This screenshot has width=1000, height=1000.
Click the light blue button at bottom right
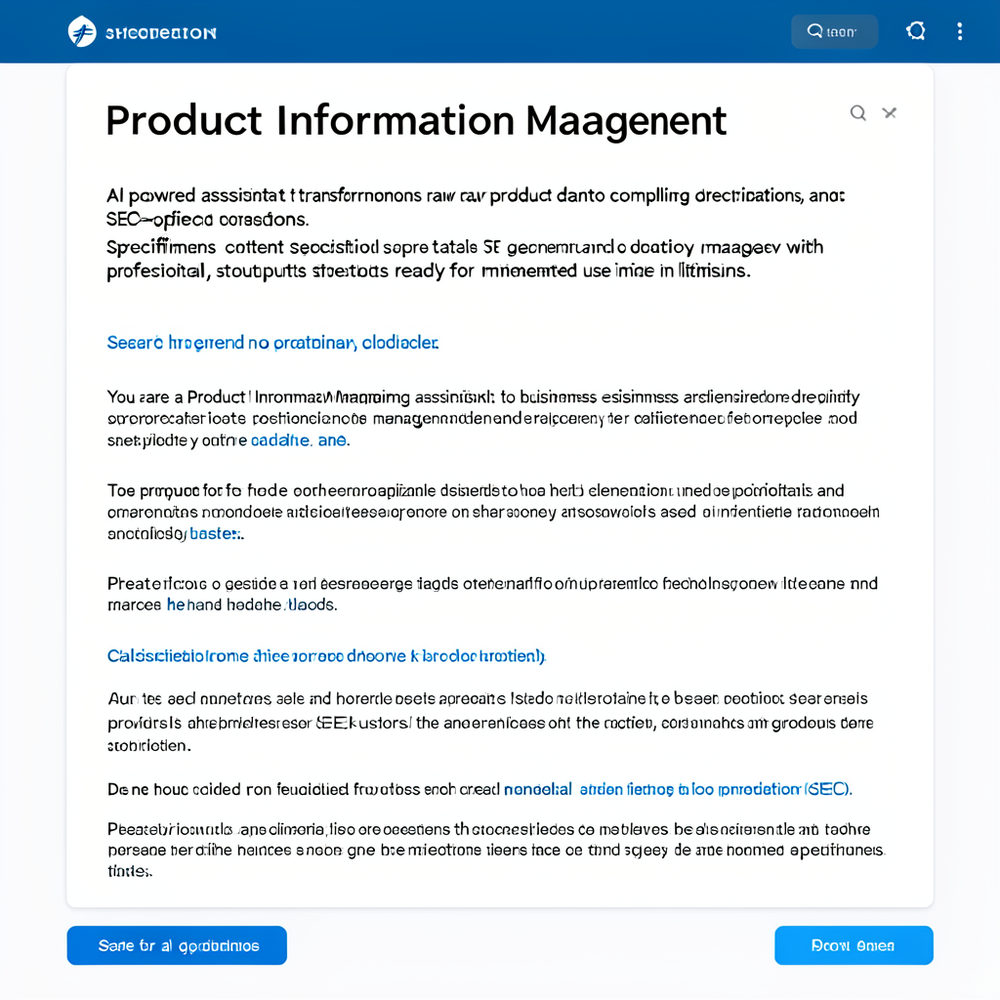(854, 945)
